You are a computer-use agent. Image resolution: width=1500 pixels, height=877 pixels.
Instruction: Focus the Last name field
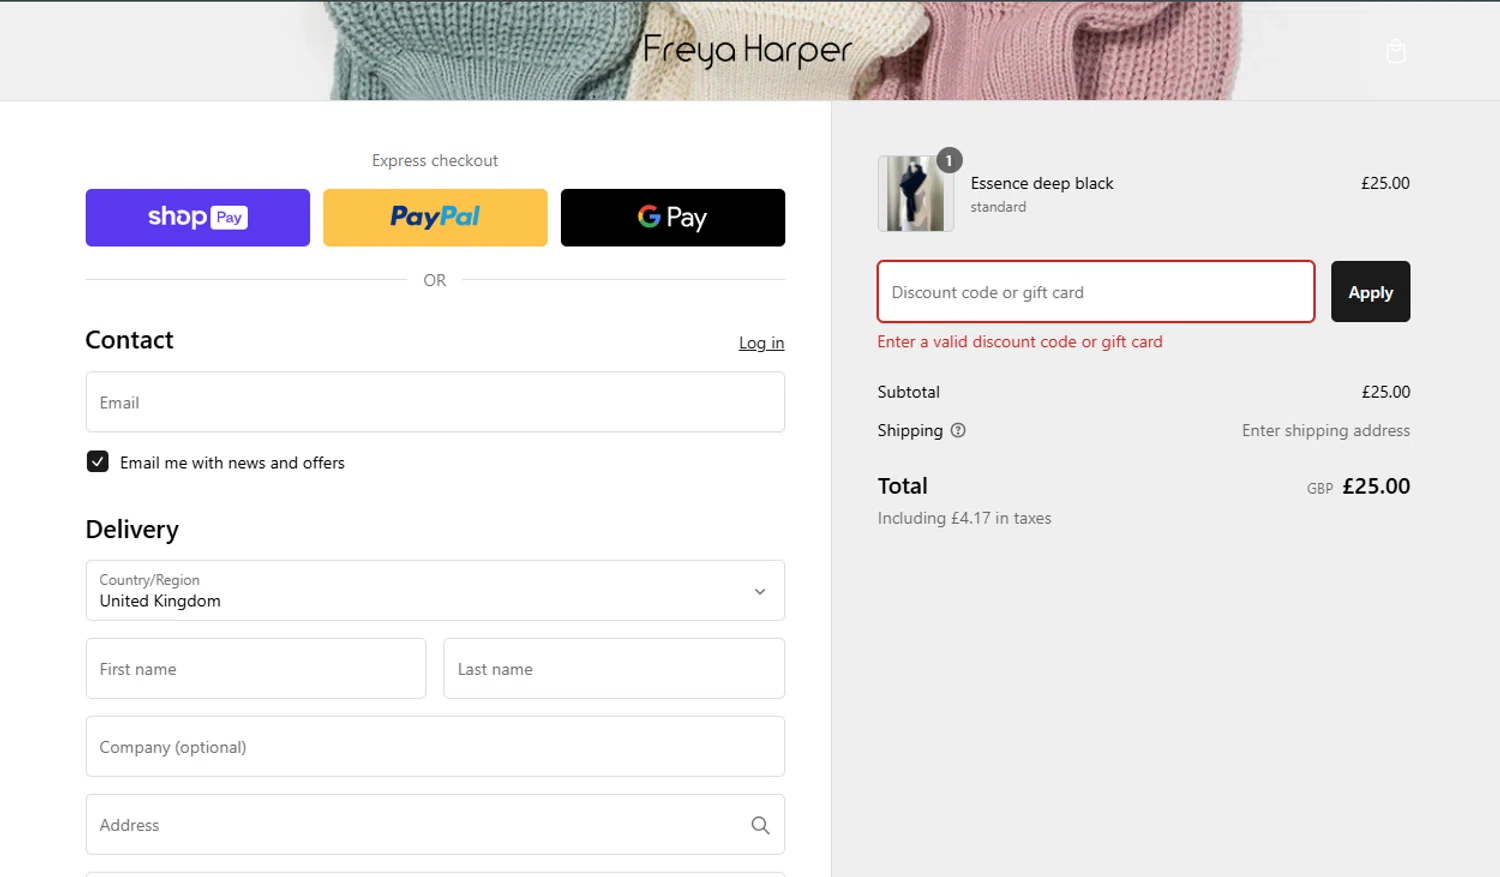pos(614,669)
